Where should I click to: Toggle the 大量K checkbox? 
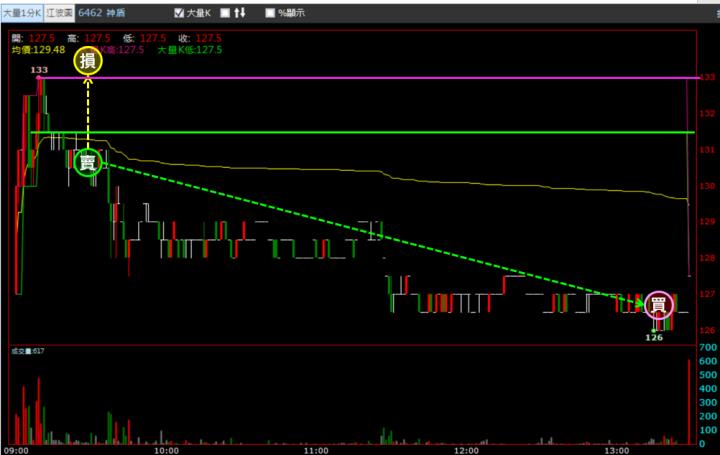click(x=179, y=13)
